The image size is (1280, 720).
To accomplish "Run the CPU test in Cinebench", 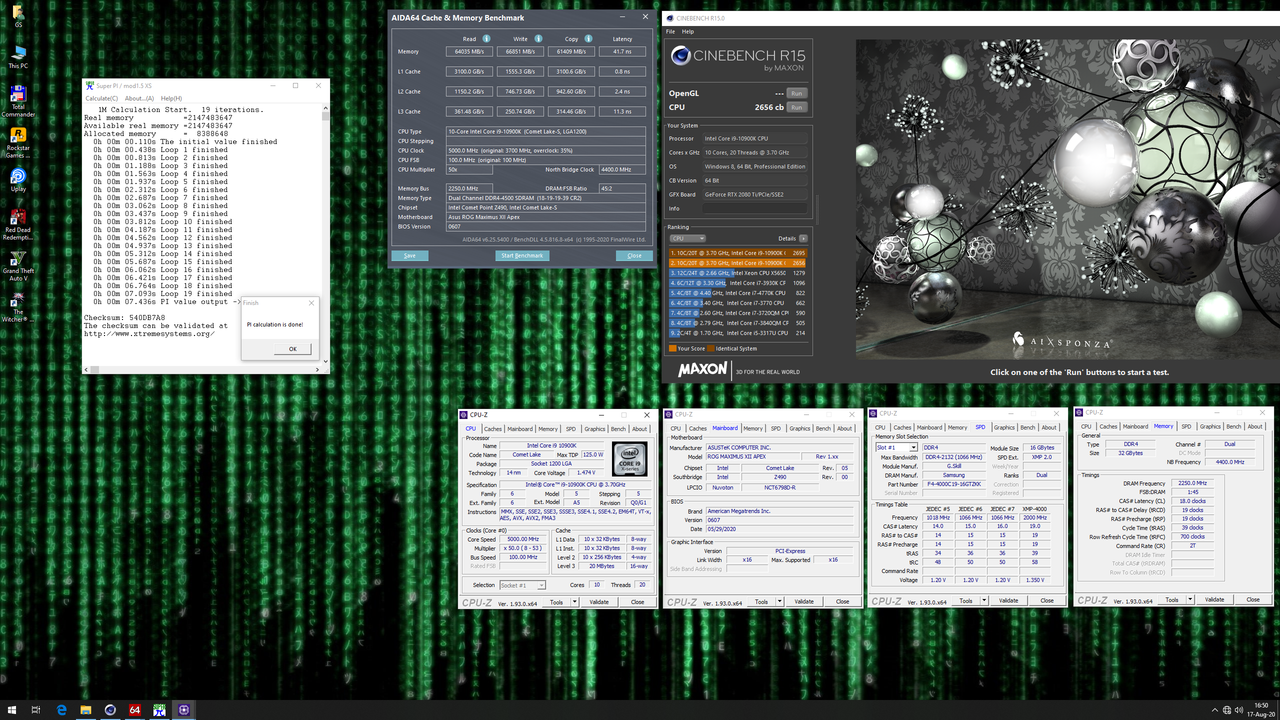I will tap(796, 107).
